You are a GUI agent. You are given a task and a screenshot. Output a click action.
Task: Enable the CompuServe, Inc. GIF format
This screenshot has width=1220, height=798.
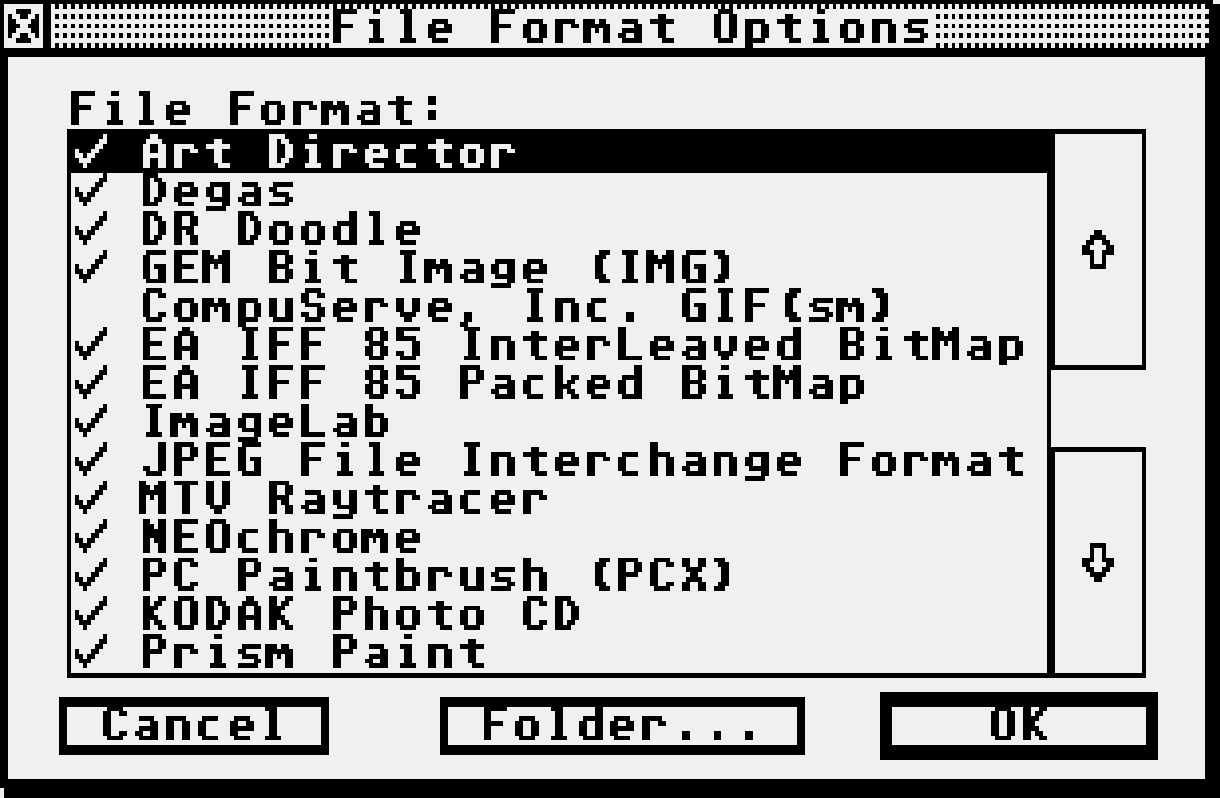point(90,306)
